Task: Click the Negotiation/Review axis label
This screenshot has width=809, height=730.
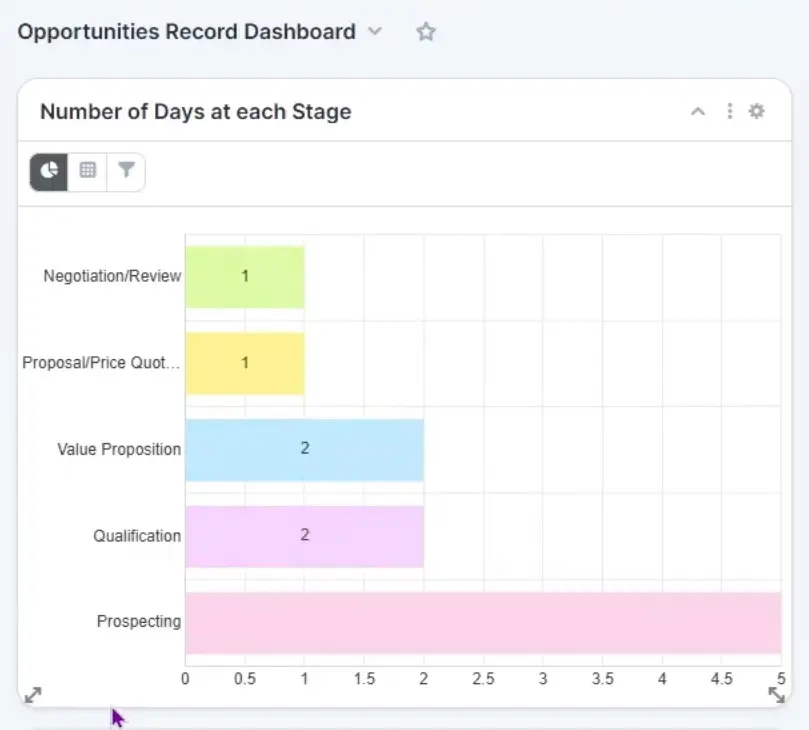Action: point(112,276)
